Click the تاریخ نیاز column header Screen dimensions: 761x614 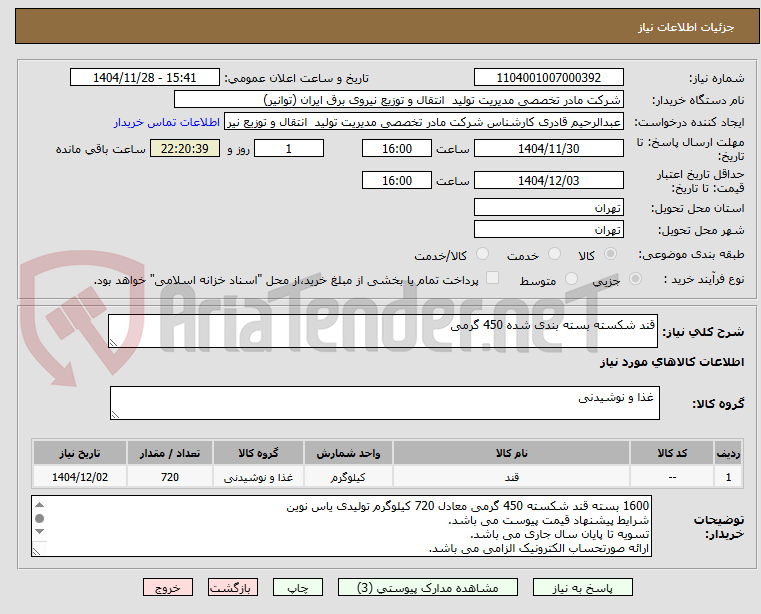[x=80, y=453]
